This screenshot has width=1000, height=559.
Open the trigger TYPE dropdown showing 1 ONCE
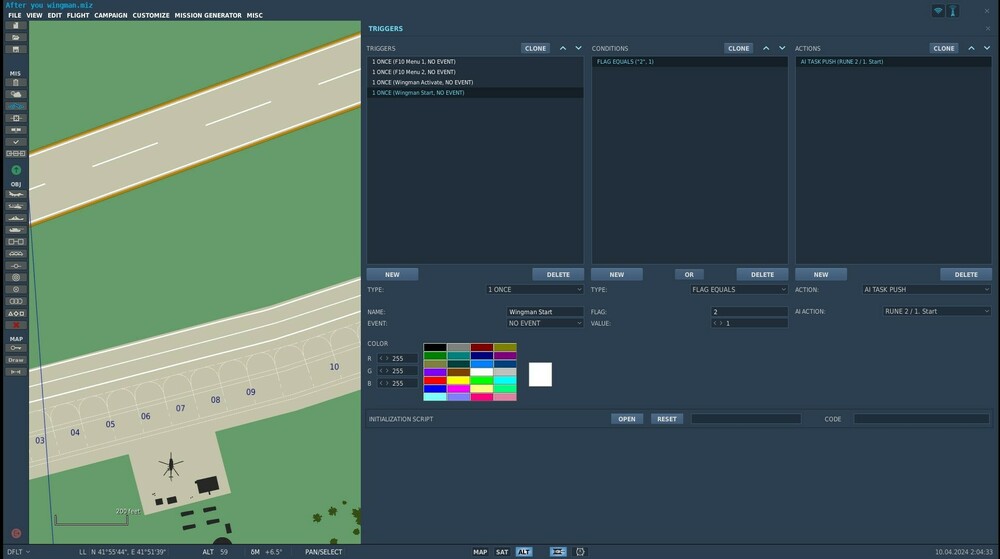pyautogui.click(x=535, y=290)
